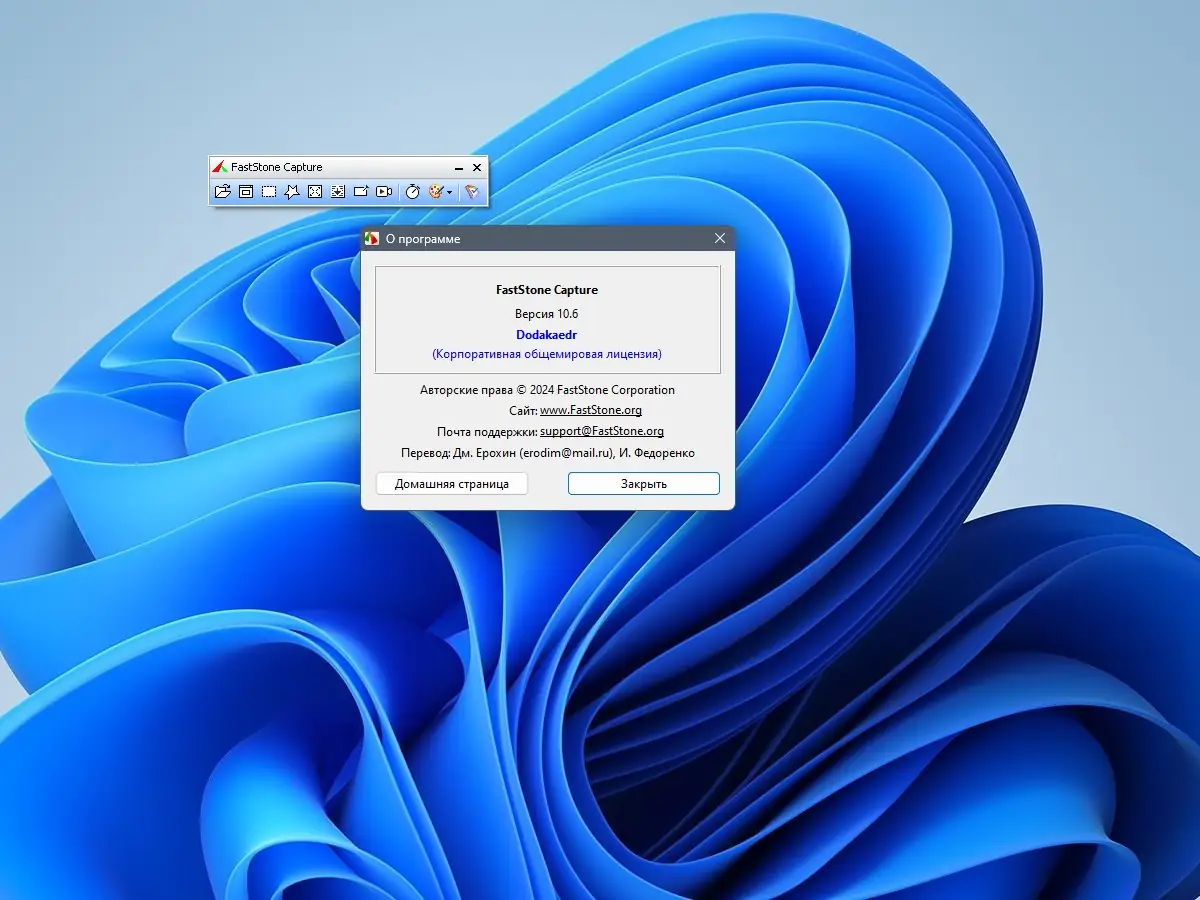Screen dimensions: 1200x900
Task: Click the output palette icon
Action: 435,192
